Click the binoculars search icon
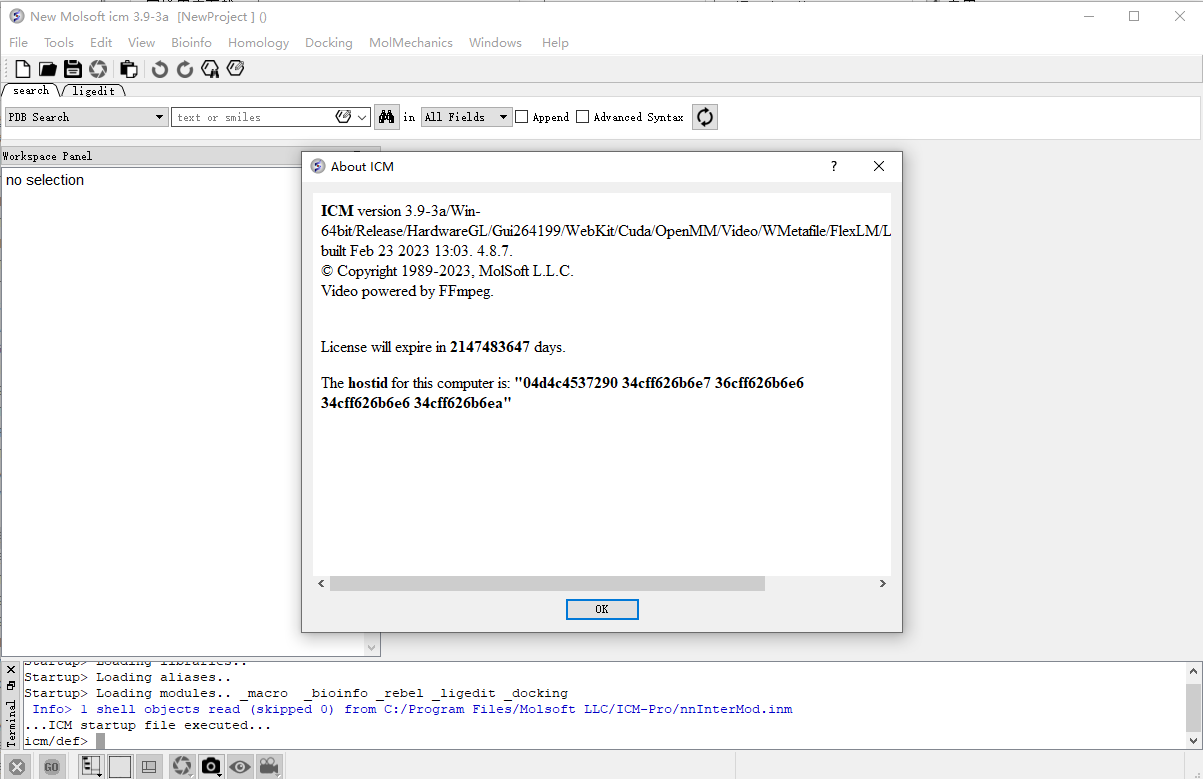 pyautogui.click(x=386, y=116)
